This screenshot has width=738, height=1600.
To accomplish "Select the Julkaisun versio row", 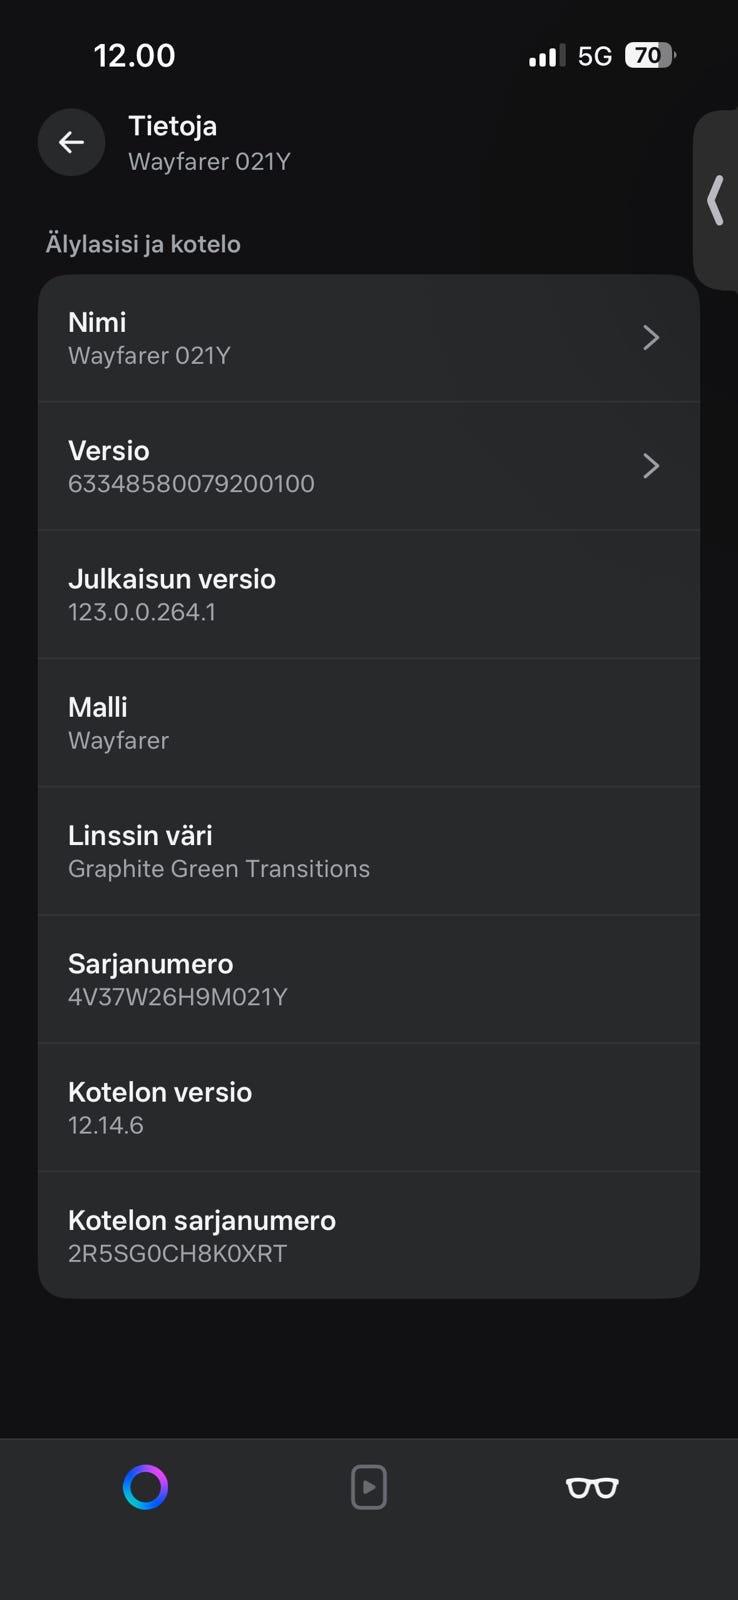I will pyautogui.click(x=368, y=594).
